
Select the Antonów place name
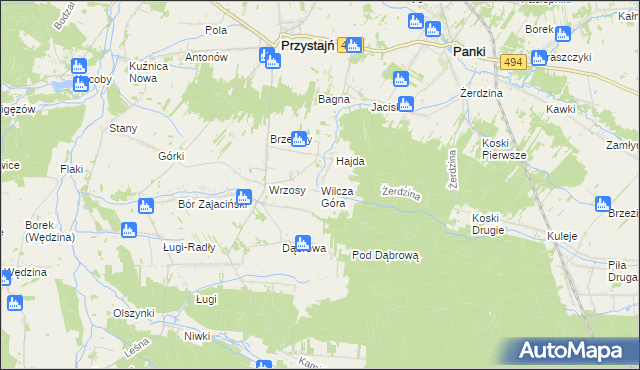pyautogui.click(x=206, y=57)
